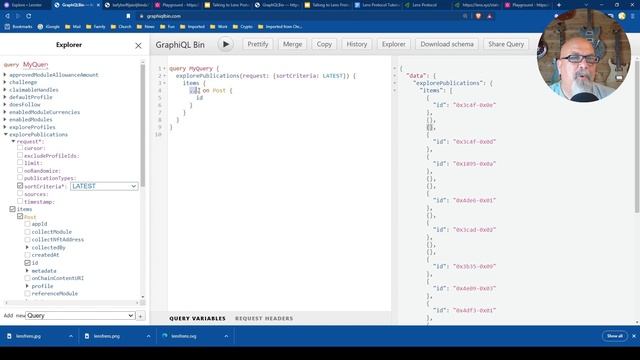Go back with the browser back arrow
640x360 pixels.
coord(7,16)
